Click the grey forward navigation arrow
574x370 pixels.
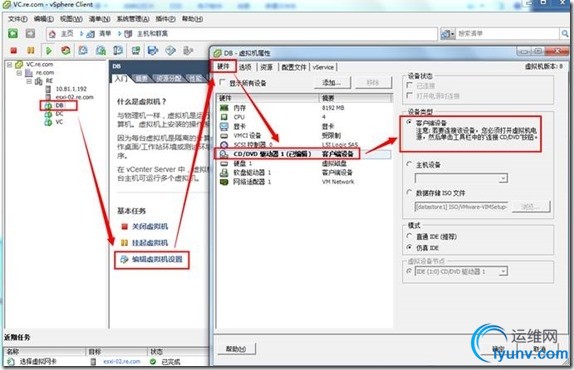(30, 34)
